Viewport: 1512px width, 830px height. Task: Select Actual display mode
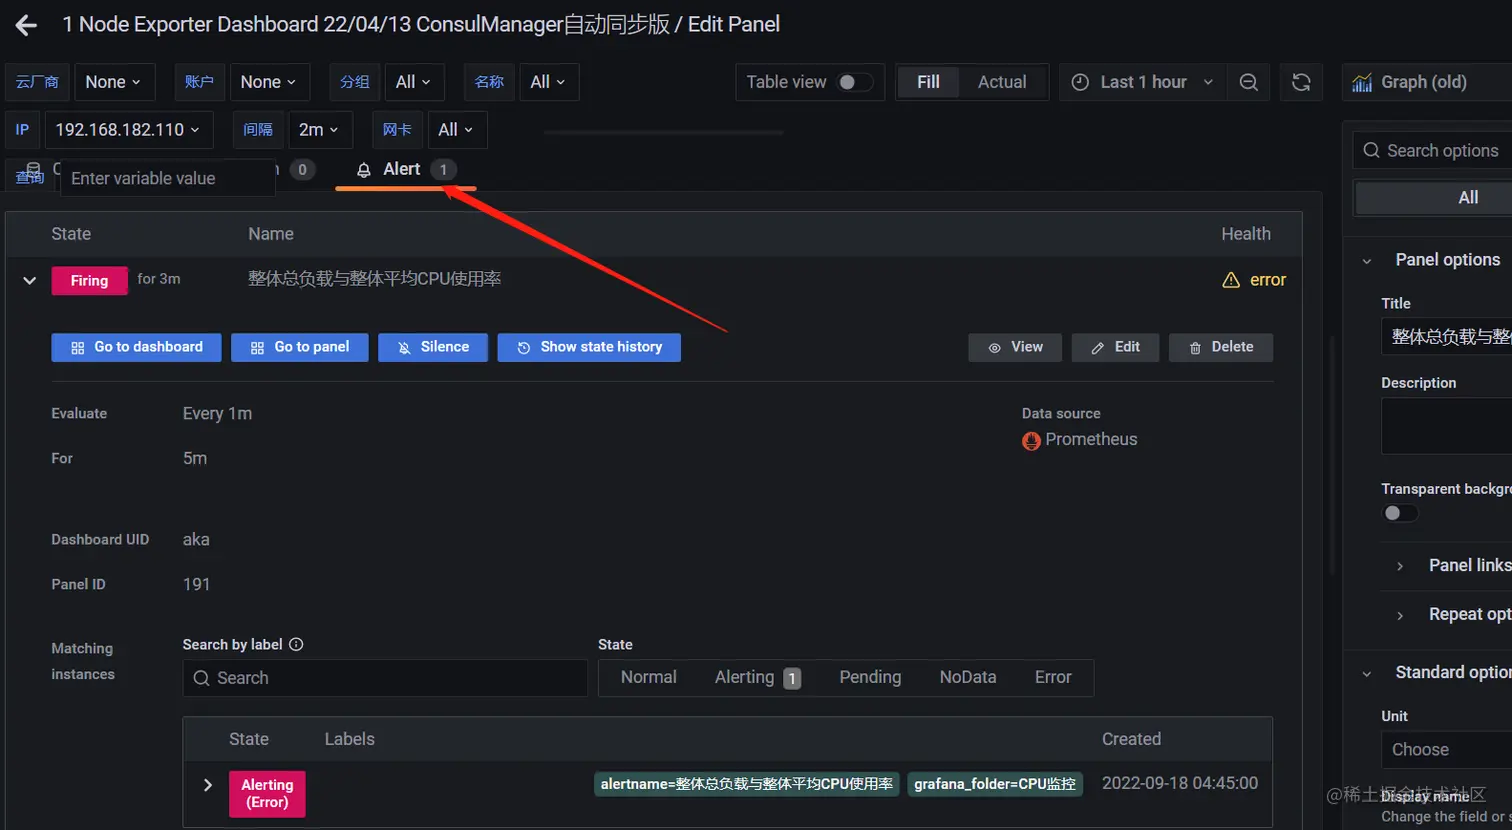pos(1002,82)
